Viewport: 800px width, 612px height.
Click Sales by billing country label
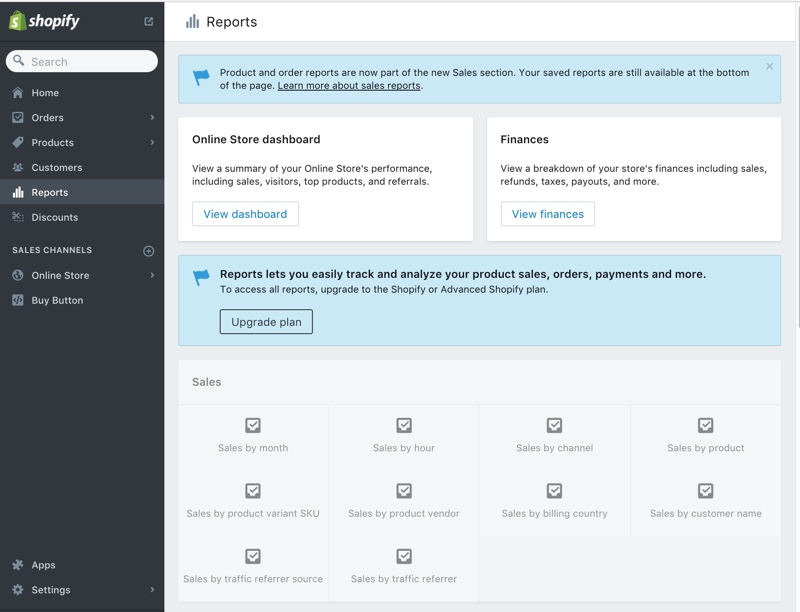point(555,513)
